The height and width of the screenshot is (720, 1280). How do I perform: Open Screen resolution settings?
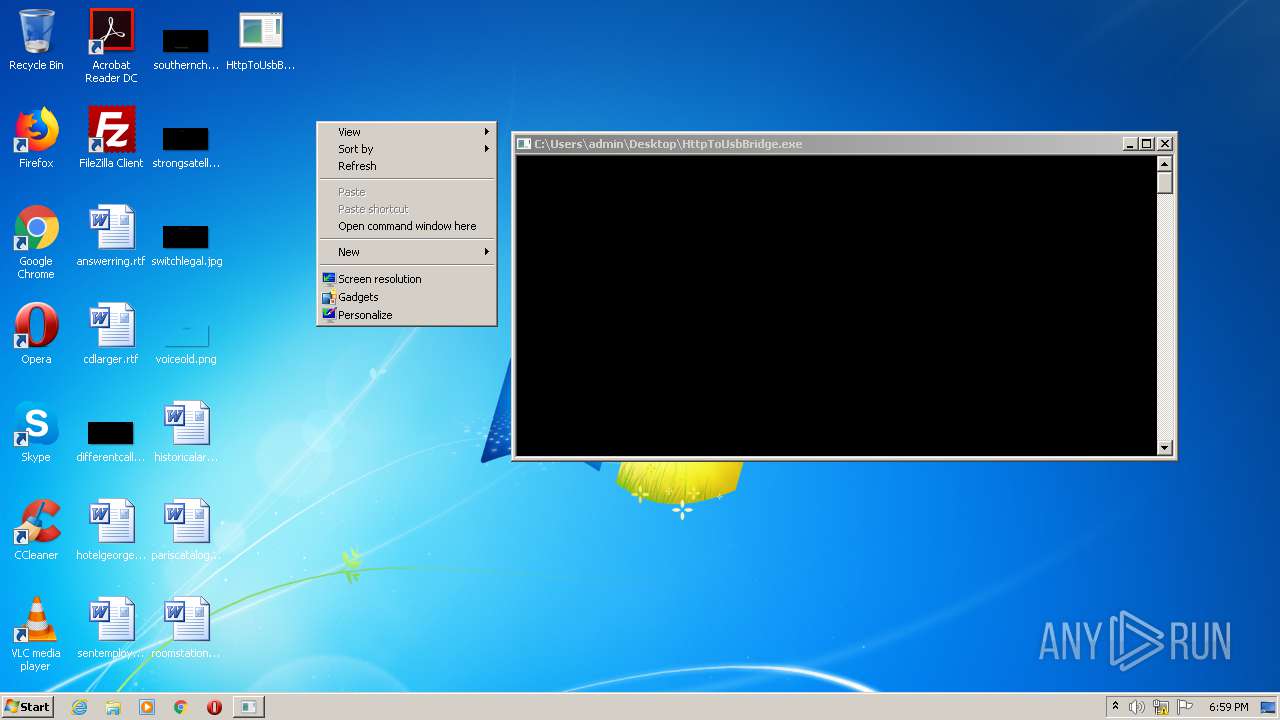(x=379, y=279)
